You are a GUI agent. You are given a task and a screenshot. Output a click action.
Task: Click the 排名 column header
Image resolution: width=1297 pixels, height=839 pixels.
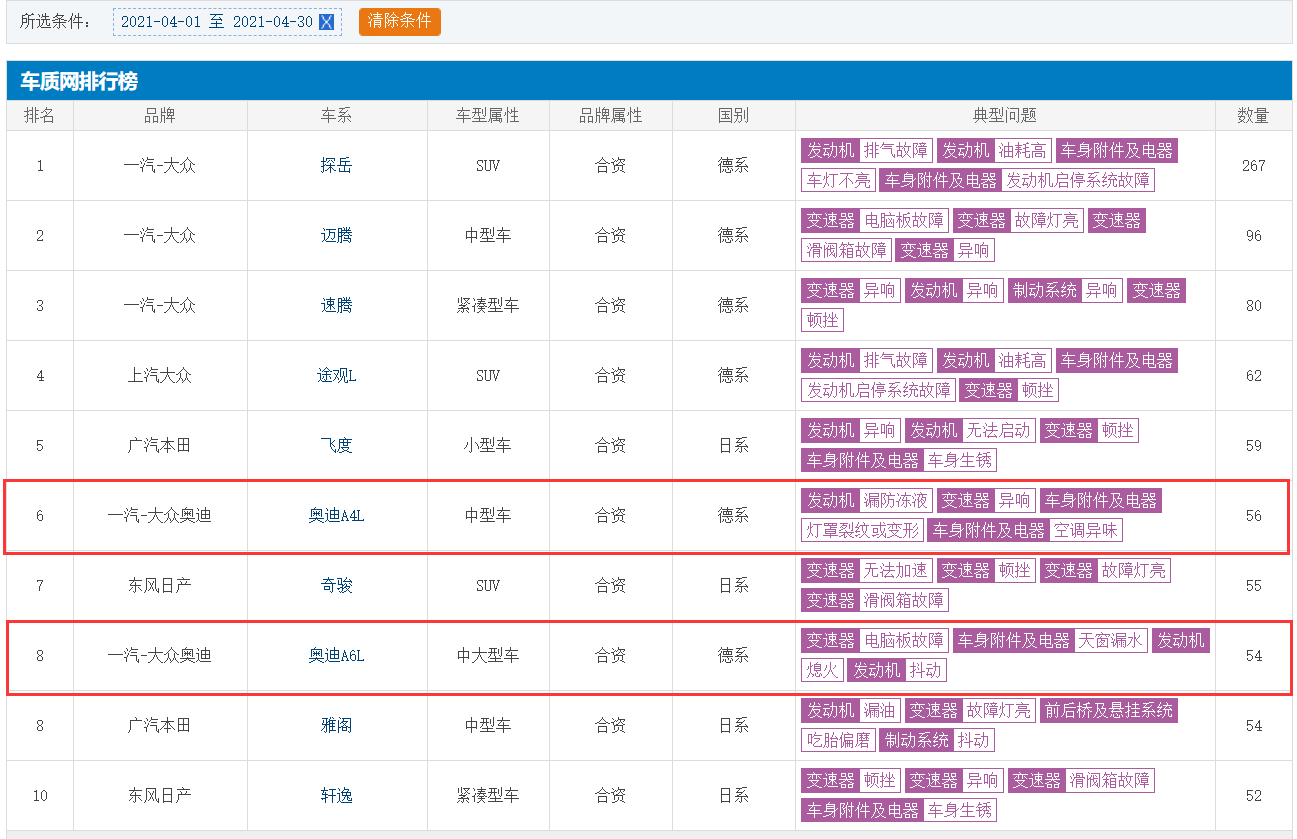[40, 116]
